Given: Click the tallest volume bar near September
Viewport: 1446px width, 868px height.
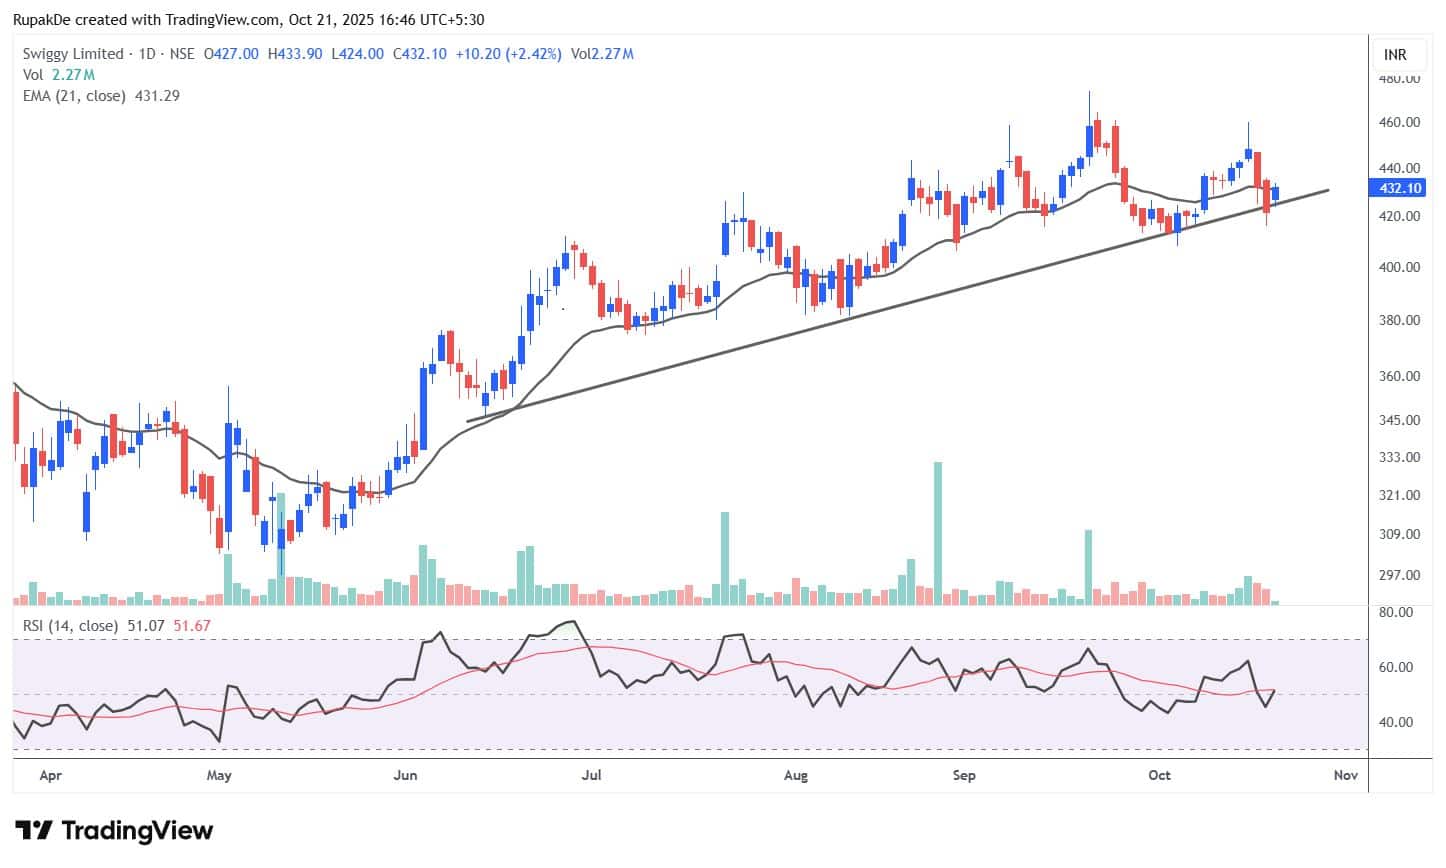Looking at the screenshot, I should tap(938, 532).
